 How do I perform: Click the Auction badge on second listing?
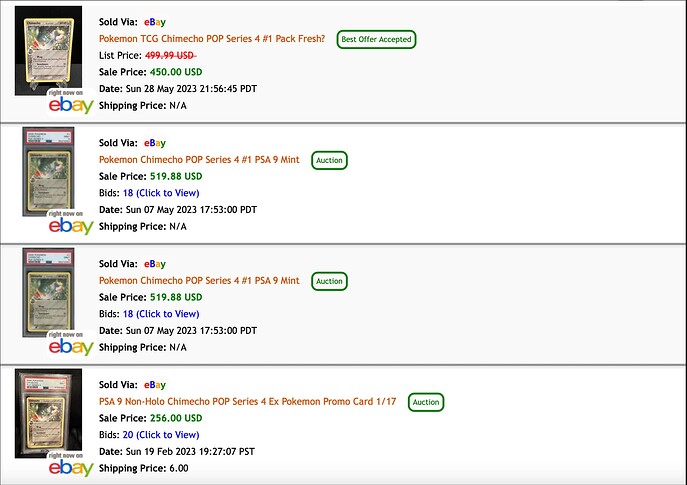point(329,160)
